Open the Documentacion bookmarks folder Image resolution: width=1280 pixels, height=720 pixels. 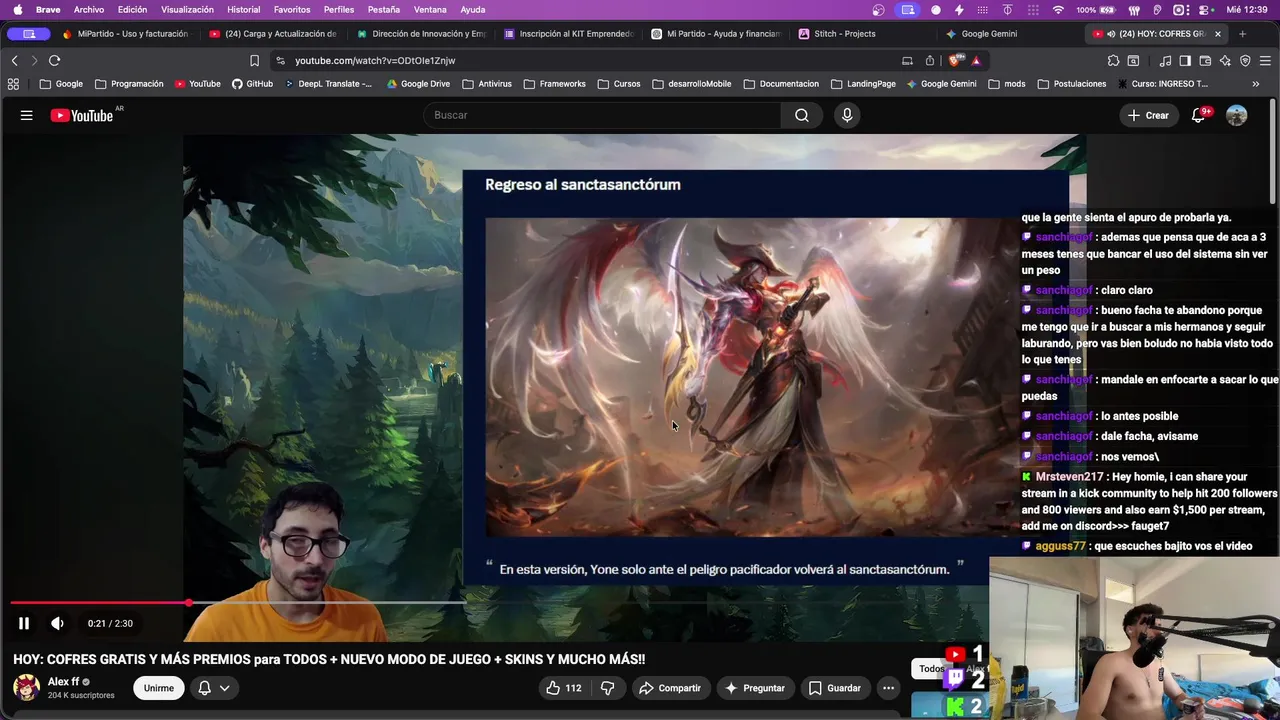[781, 84]
